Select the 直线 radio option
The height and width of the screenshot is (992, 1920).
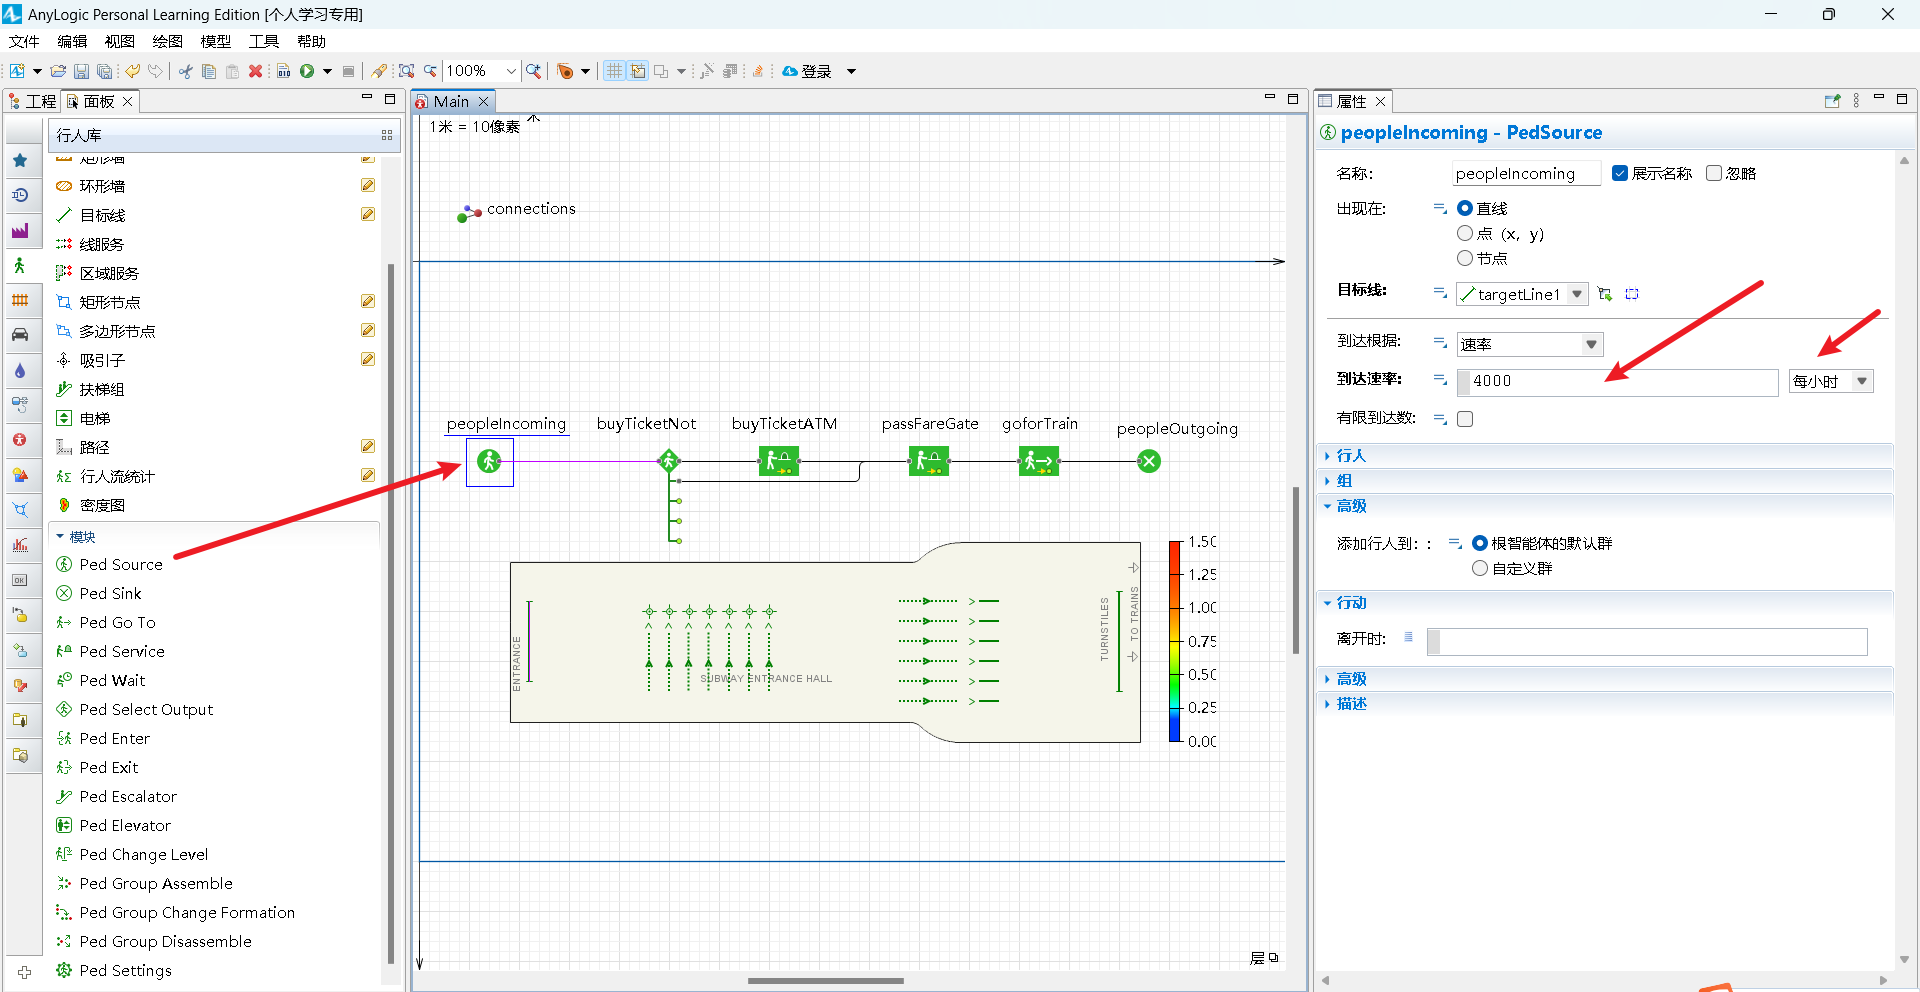pyautogui.click(x=1465, y=208)
